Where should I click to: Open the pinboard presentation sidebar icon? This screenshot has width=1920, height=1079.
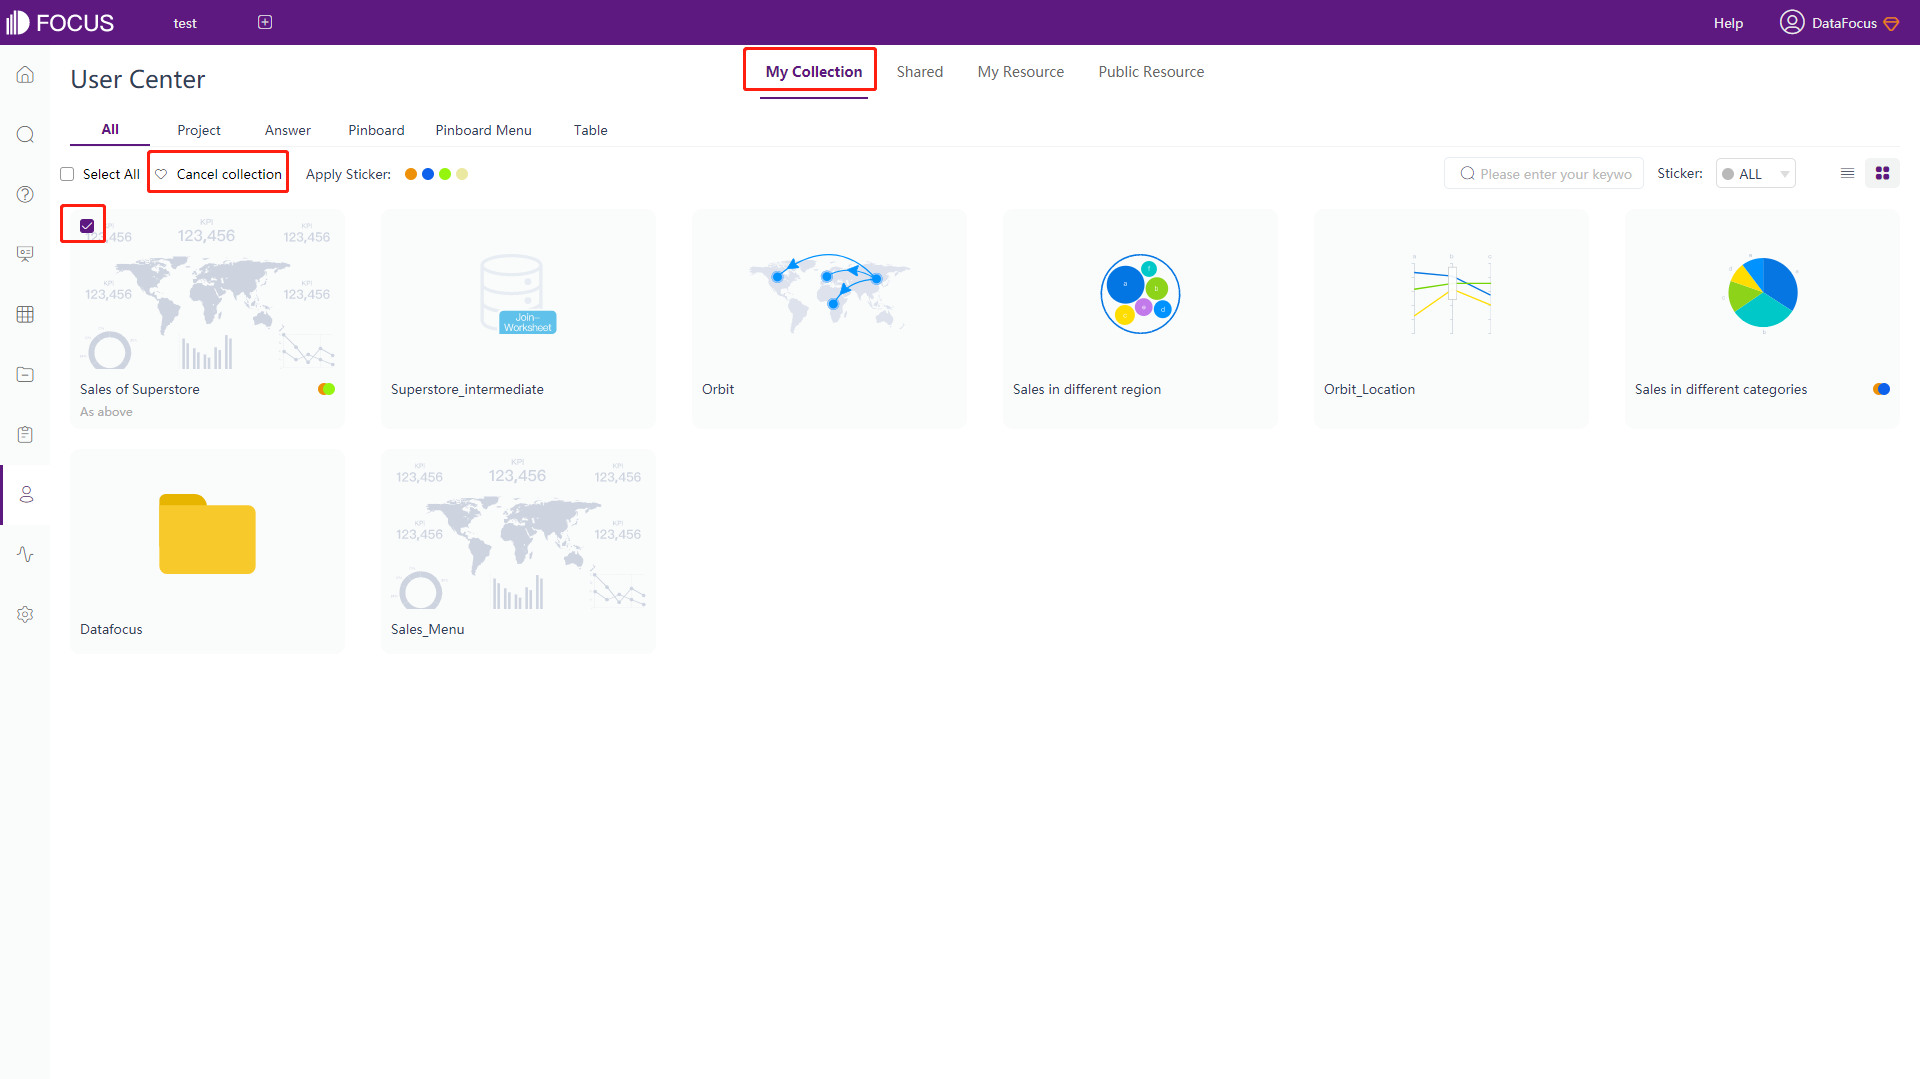[25, 254]
